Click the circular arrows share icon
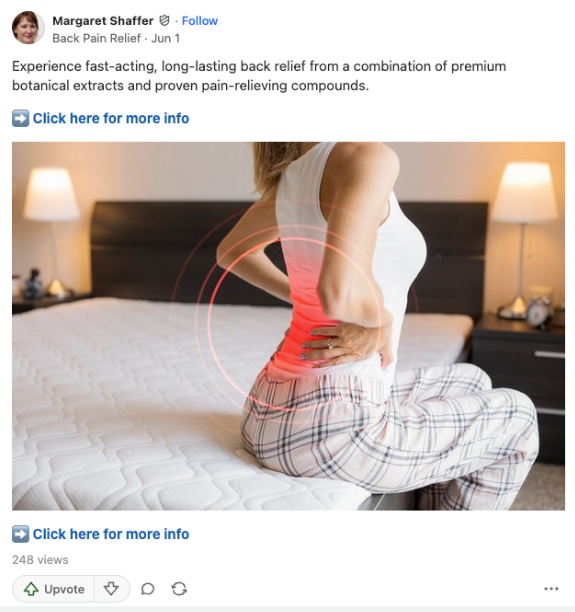The width and height of the screenshot is (575, 612). 179,589
